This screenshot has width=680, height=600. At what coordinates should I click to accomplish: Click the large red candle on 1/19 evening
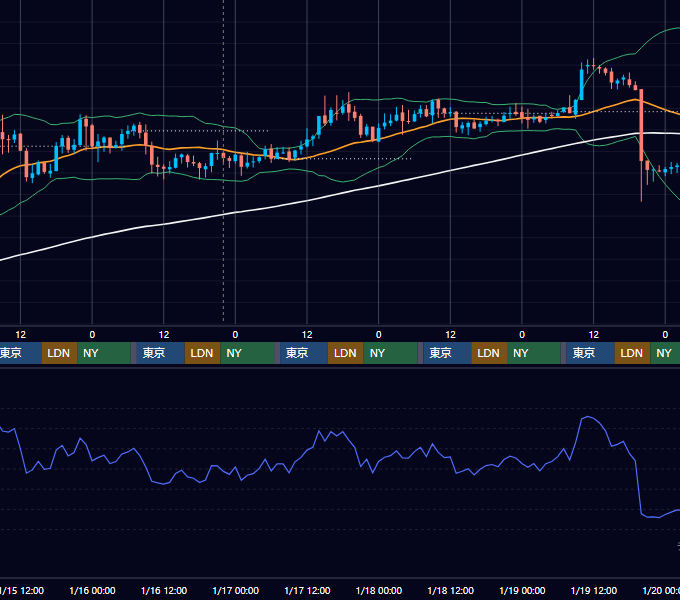click(641, 126)
